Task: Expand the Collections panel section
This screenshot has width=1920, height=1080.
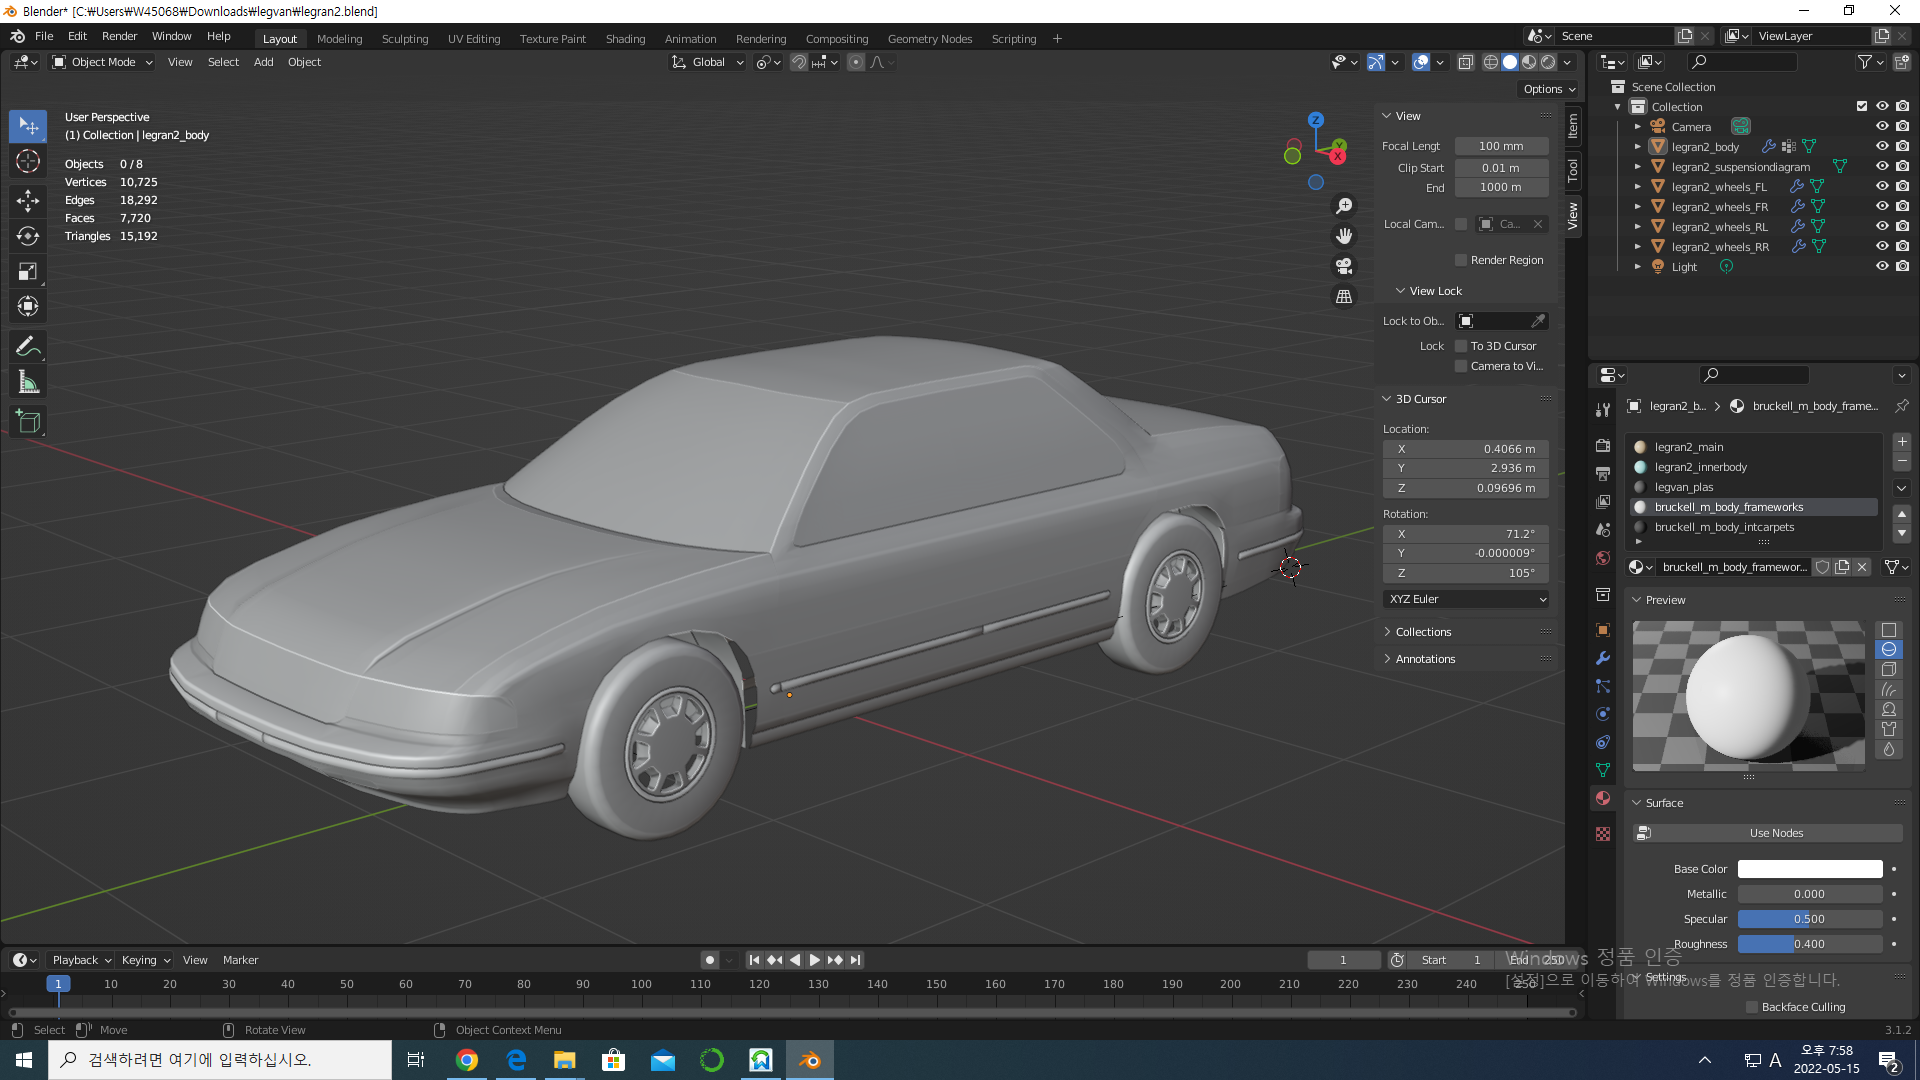Action: pos(1423,632)
